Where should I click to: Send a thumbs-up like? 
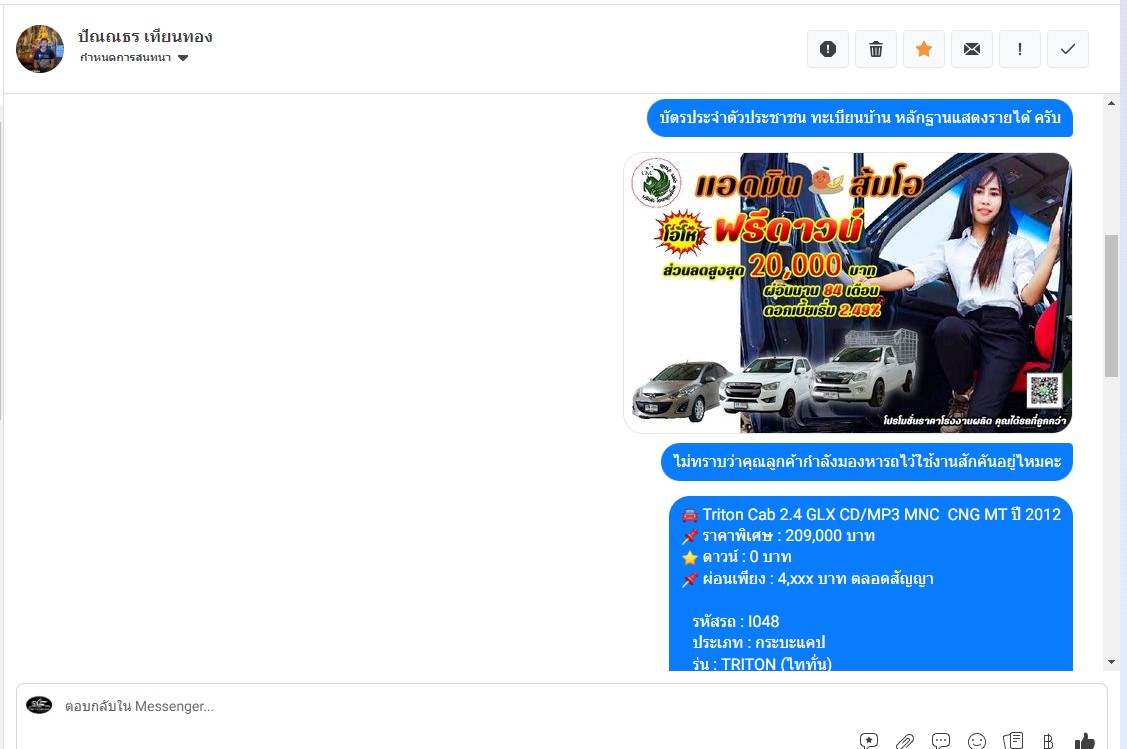point(1085,740)
